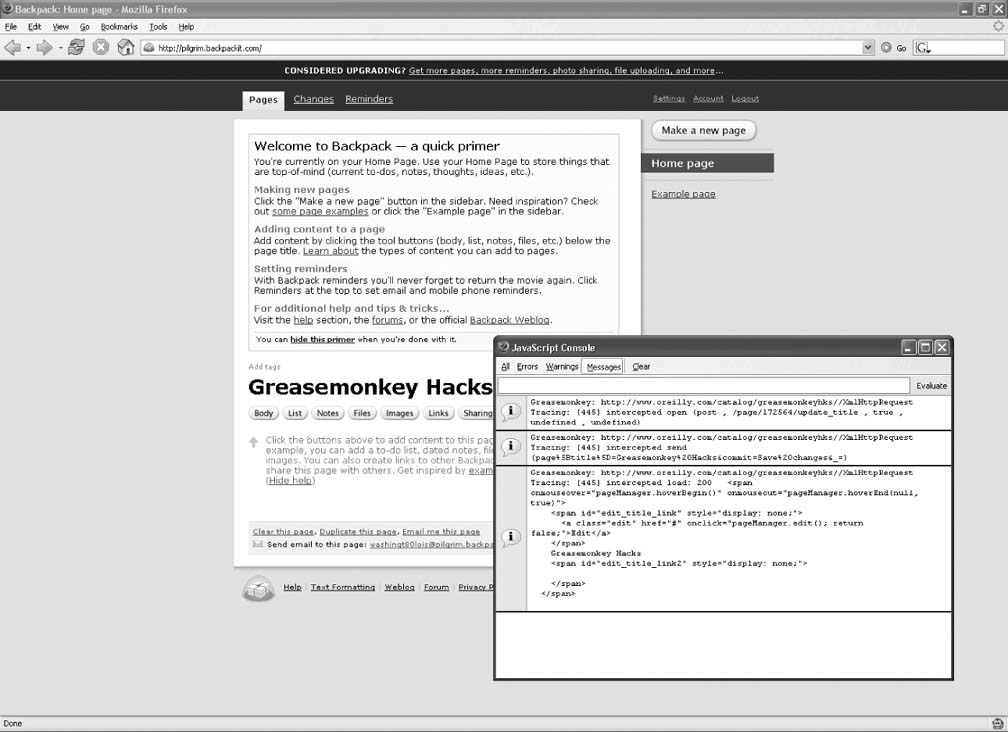Toggle the Messages filter in JavaScript Console
Image resolution: width=1008 pixels, height=732 pixels.
coord(602,367)
